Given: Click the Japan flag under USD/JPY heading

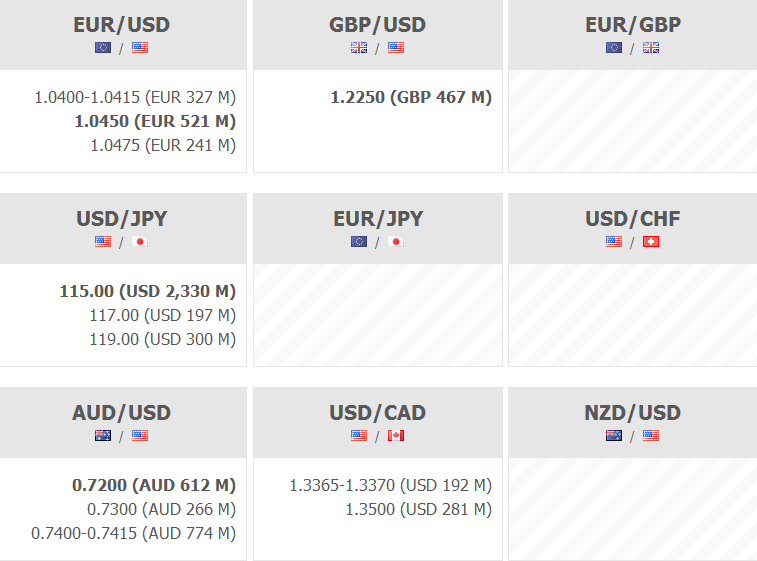Looking at the screenshot, I should coord(140,241).
